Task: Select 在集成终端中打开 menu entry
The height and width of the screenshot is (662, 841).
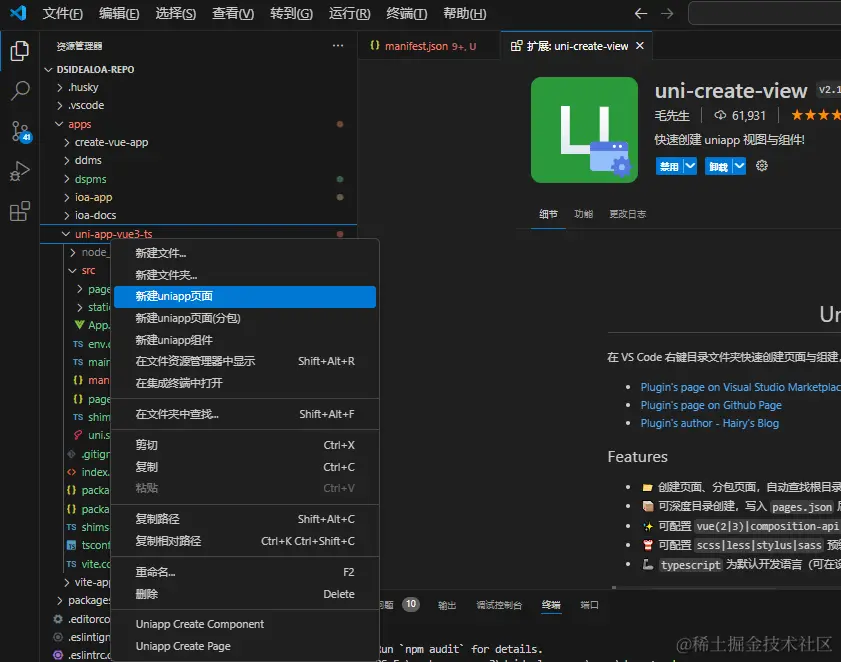Action: coord(245,383)
